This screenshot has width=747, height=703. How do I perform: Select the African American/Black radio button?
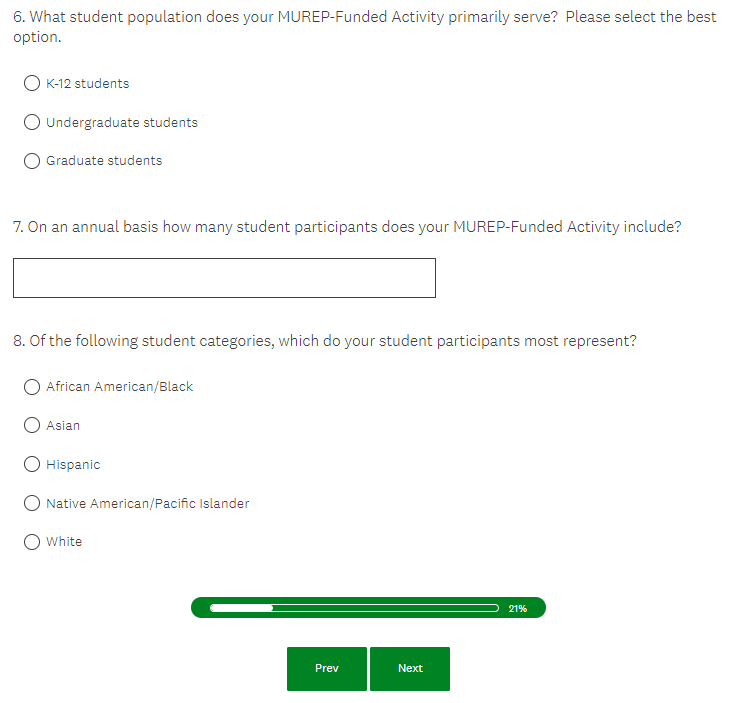(x=32, y=387)
